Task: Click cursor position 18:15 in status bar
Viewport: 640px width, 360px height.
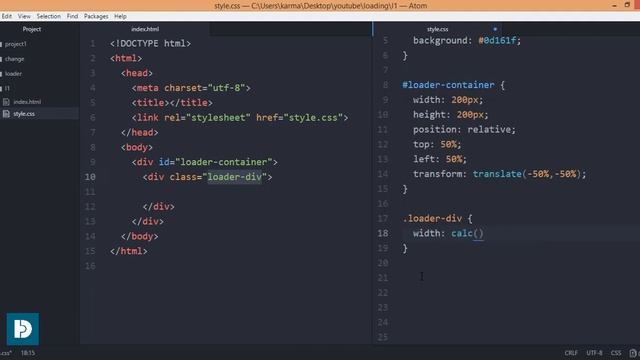Action: pos(28,353)
